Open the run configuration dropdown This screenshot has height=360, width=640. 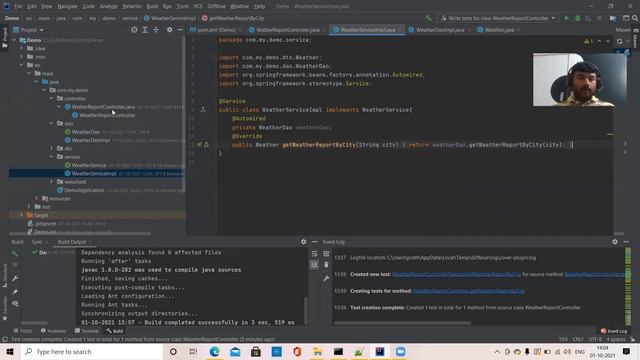498,18
